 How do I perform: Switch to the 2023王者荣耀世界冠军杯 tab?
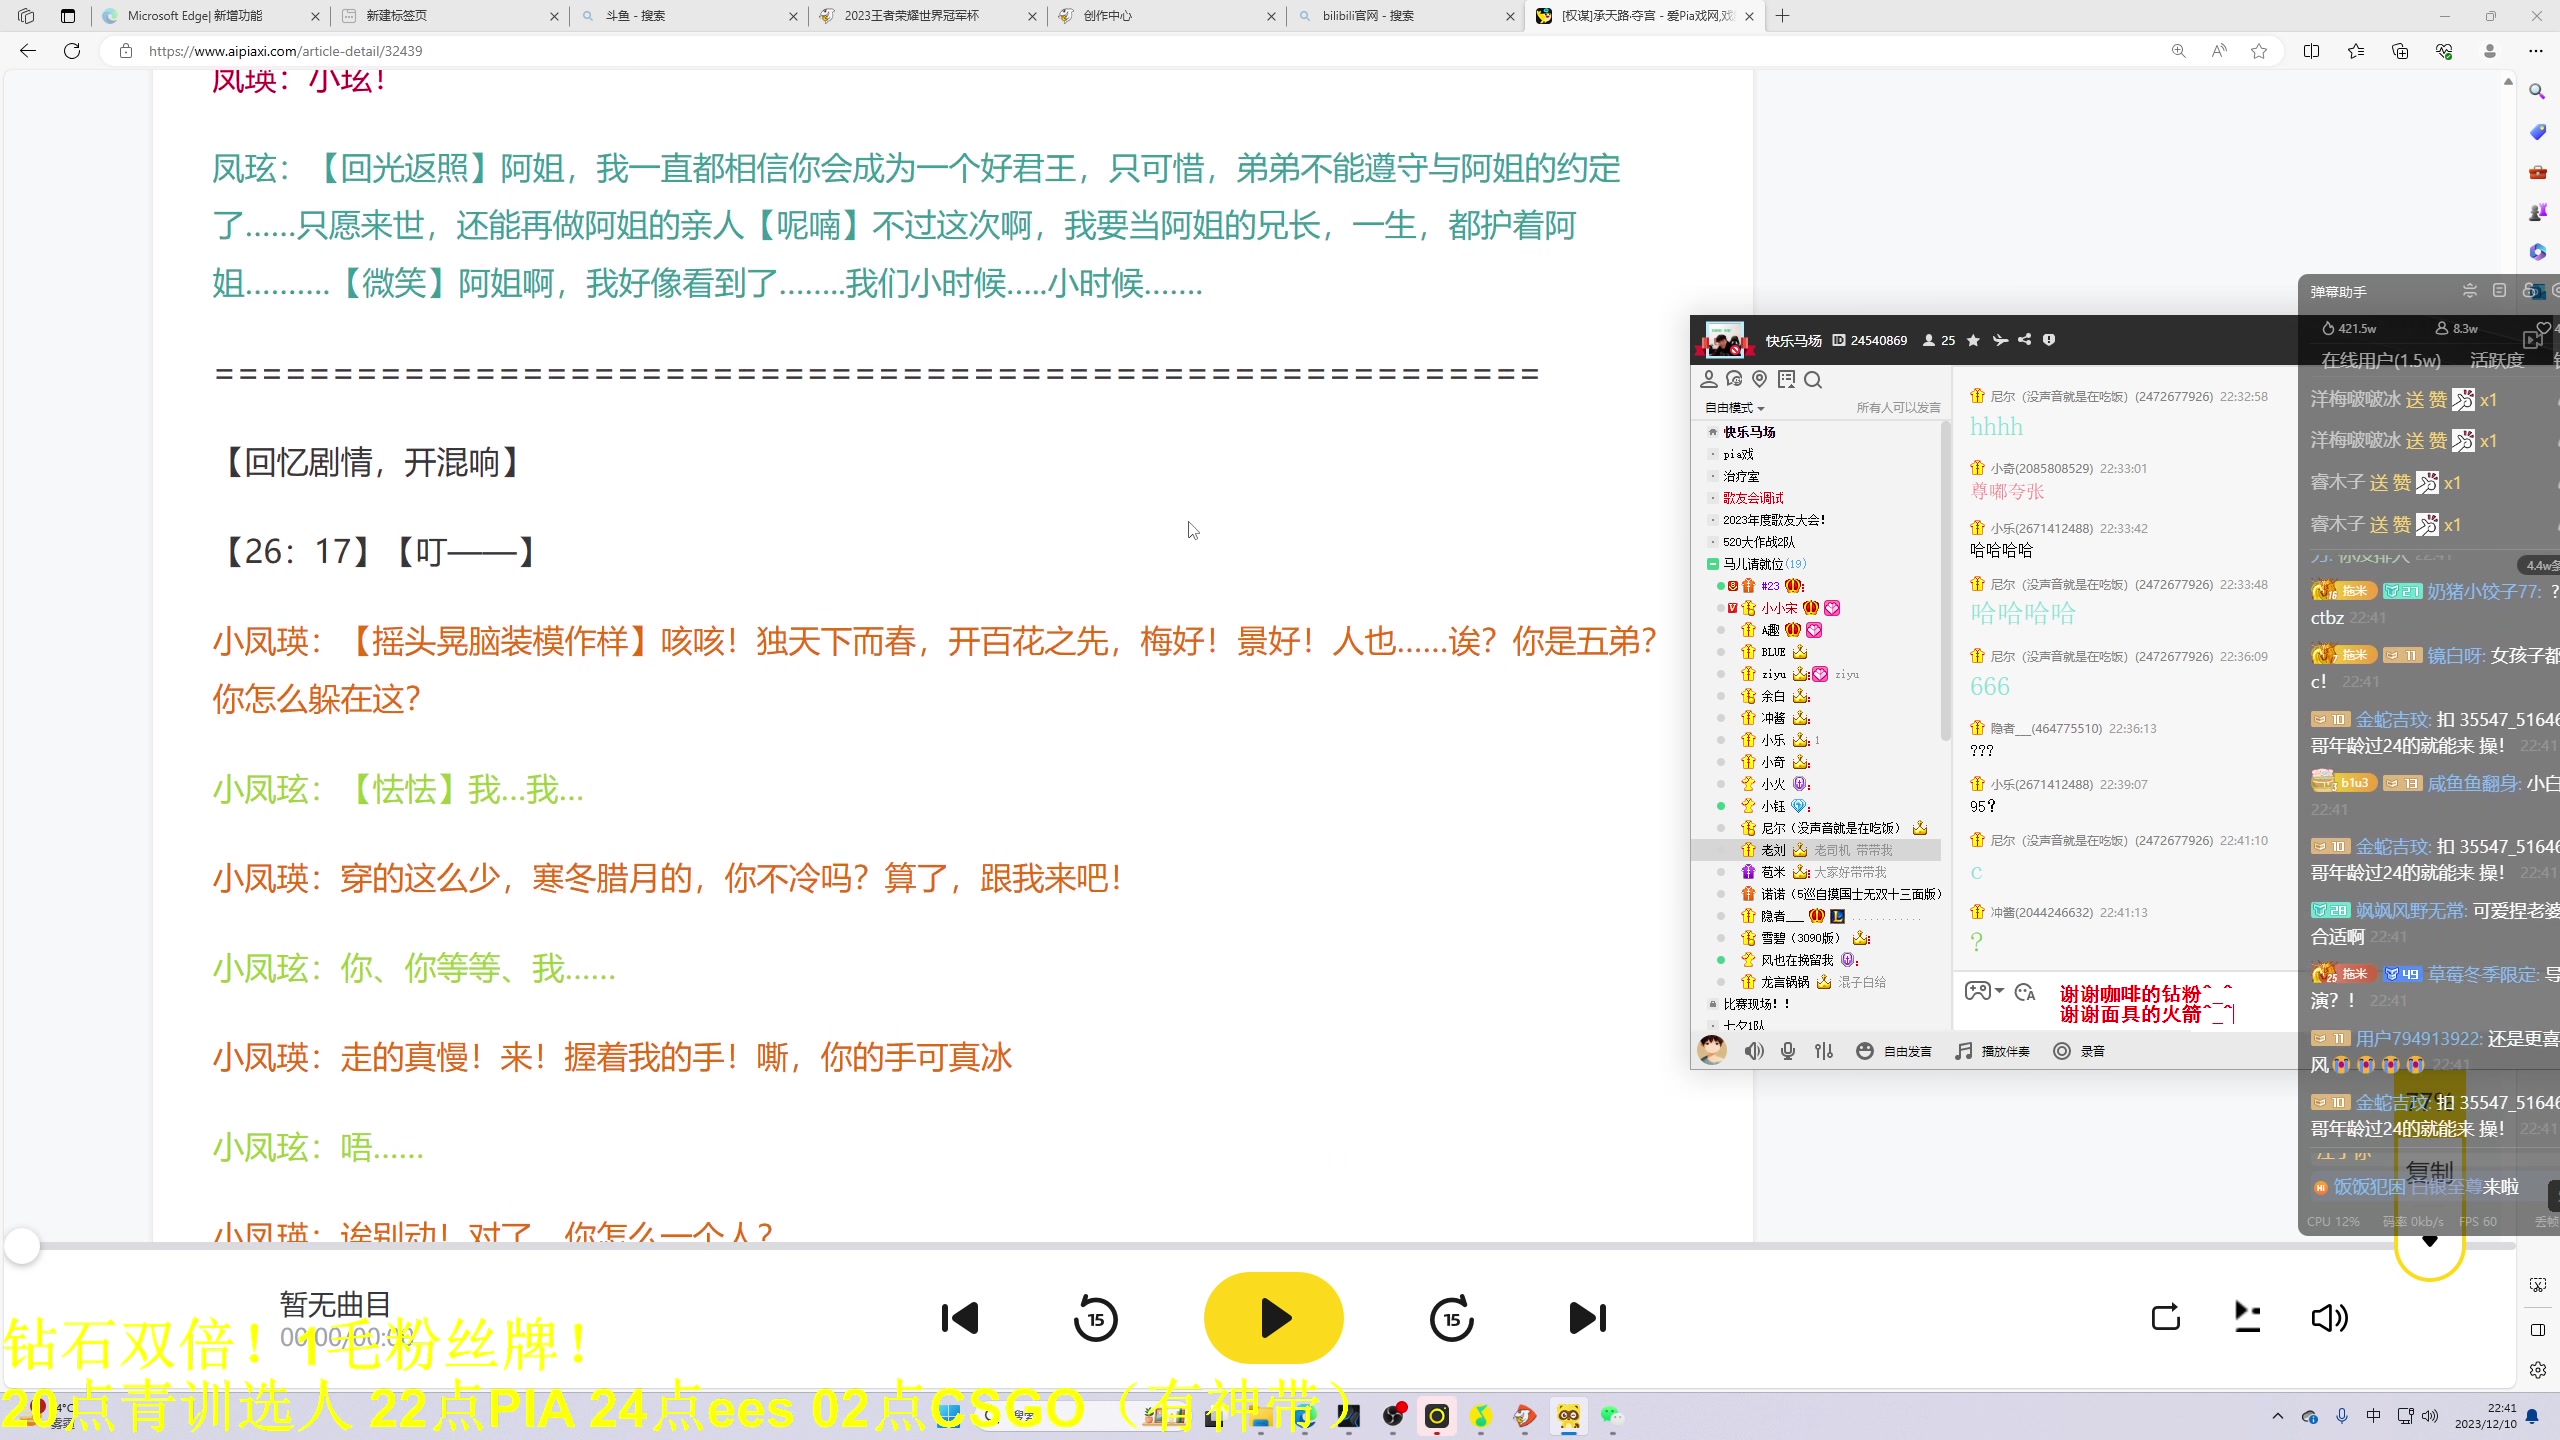928,16
